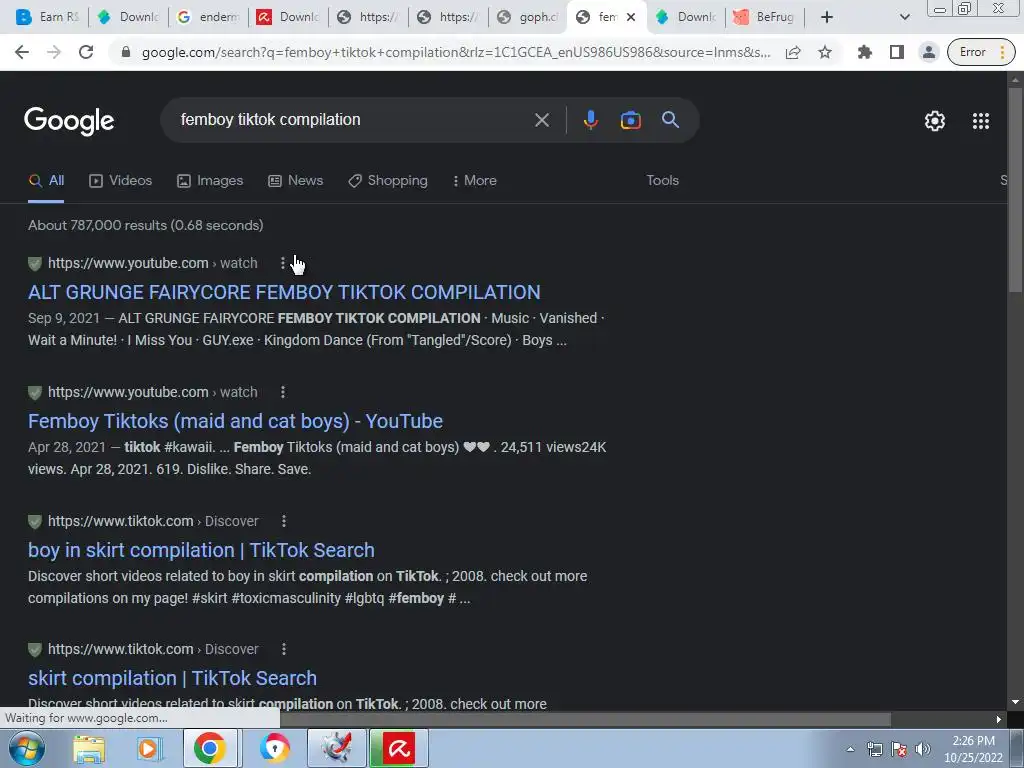The width and height of the screenshot is (1024, 768).
Task: Click About 787,000 results text
Action: click(146, 225)
